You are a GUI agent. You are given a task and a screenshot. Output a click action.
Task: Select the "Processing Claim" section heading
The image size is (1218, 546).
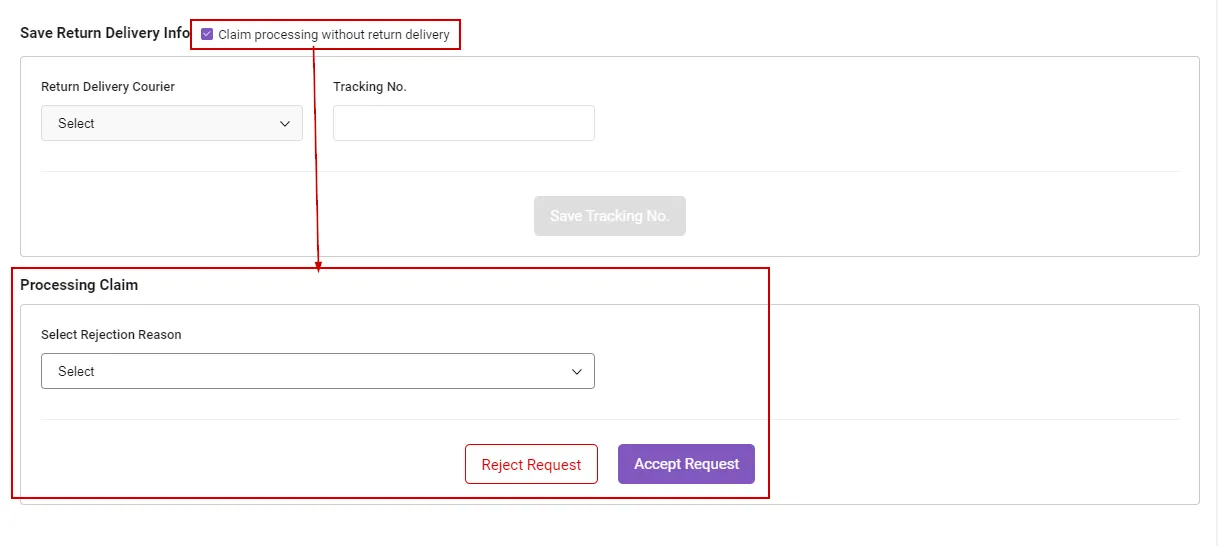(79, 285)
